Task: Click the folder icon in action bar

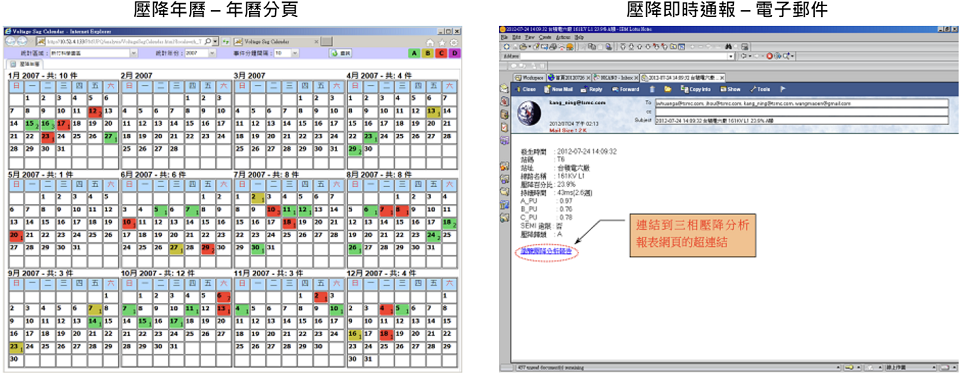Action: (667, 89)
